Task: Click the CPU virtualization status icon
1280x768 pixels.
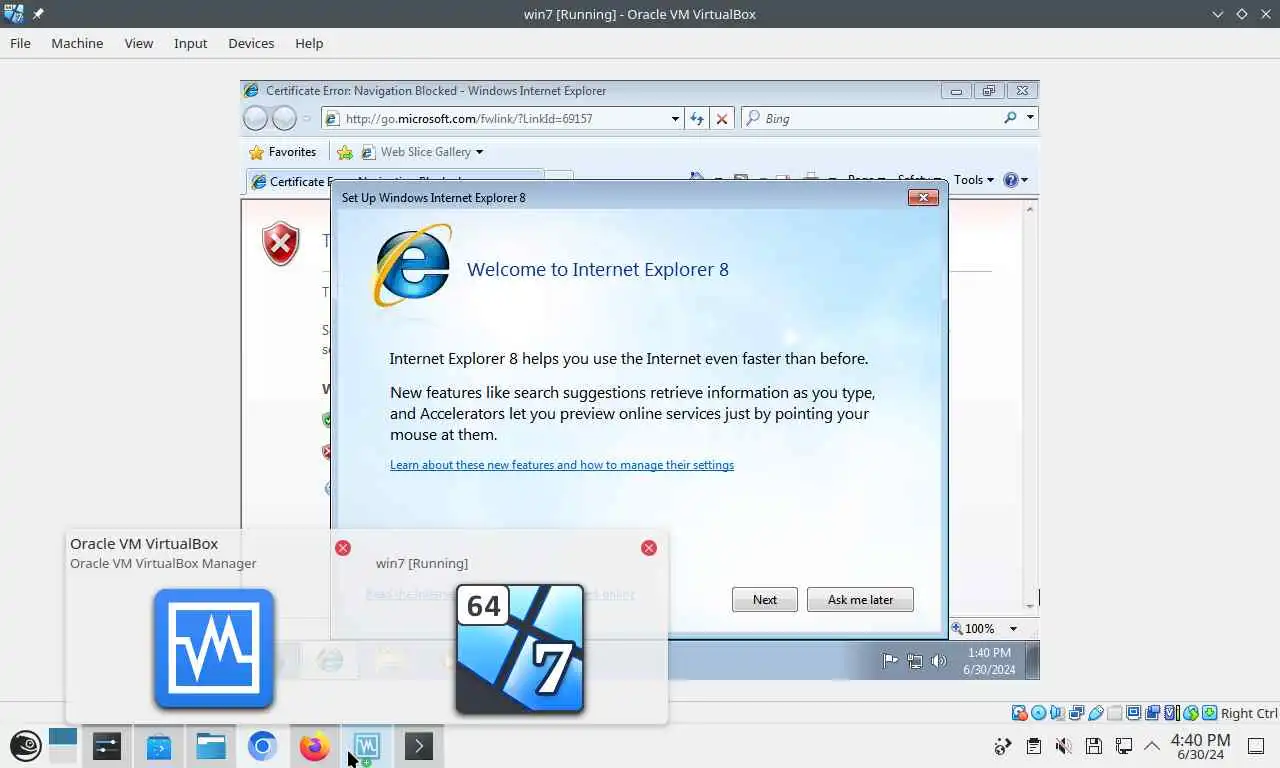Action: 1171,713
